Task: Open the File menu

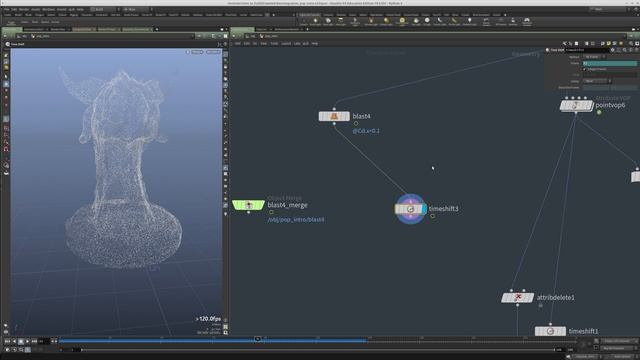Action: click(6, 9)
